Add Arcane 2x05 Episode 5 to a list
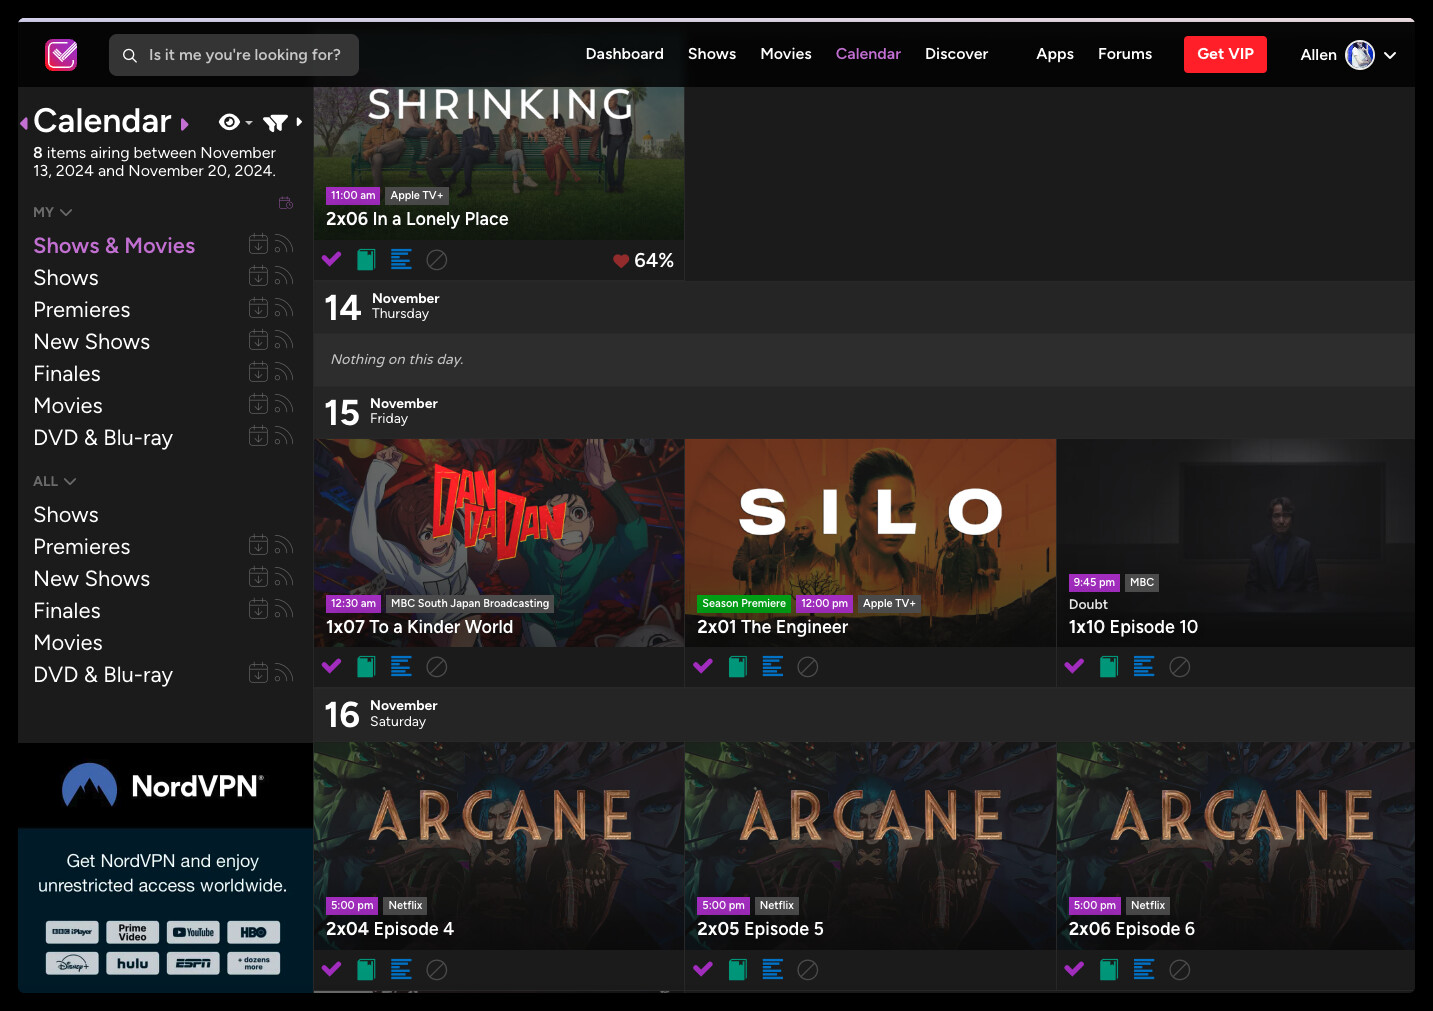 coord(773,970)
